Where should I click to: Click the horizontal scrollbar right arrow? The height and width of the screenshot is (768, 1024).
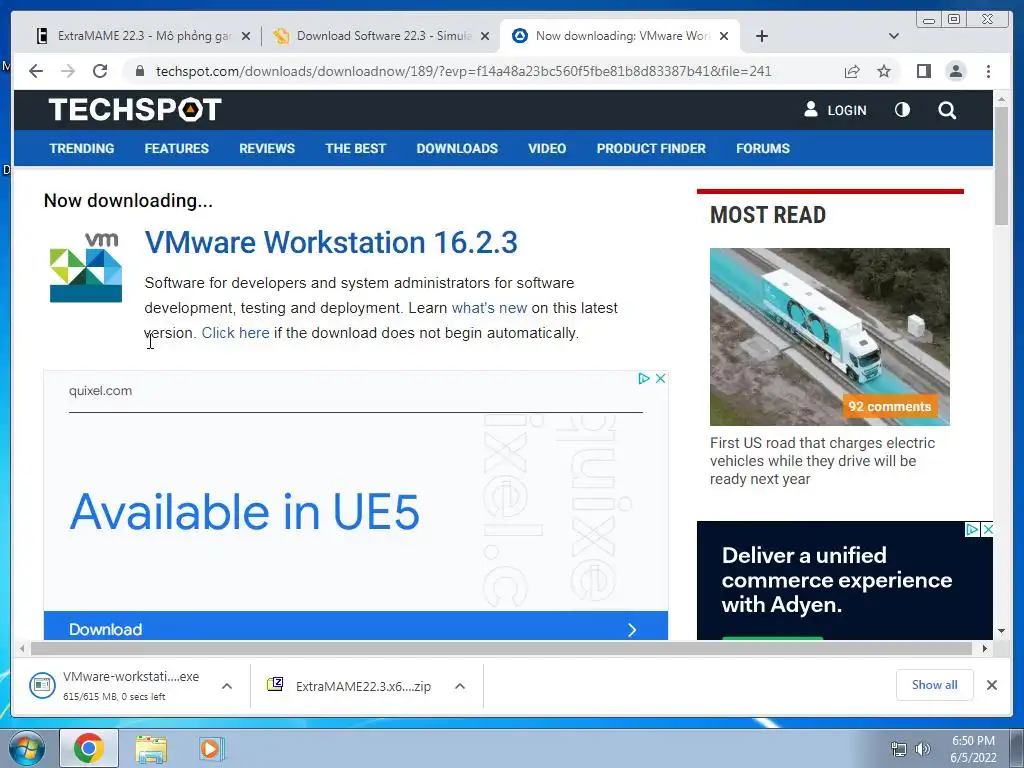coord(985,648)
